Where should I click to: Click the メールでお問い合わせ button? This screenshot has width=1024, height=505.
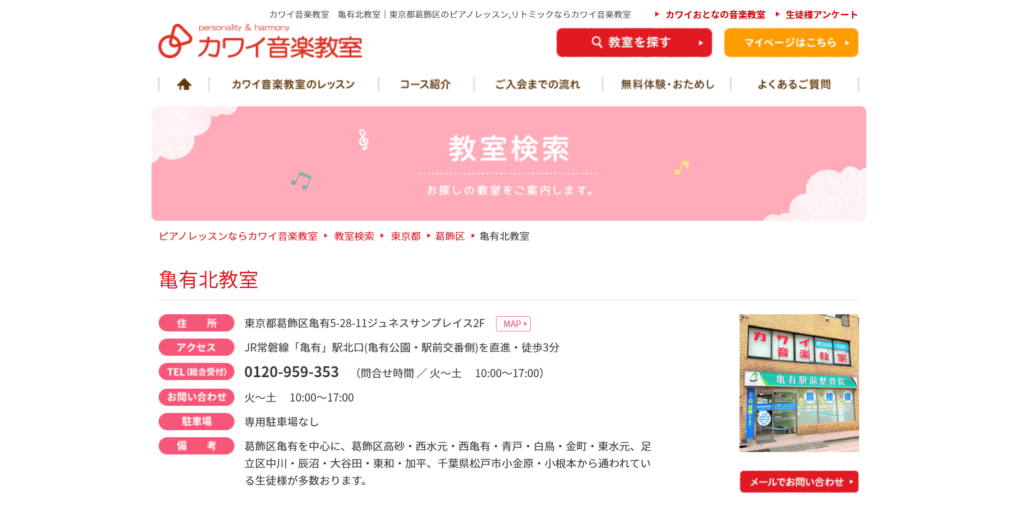(799, 481)
